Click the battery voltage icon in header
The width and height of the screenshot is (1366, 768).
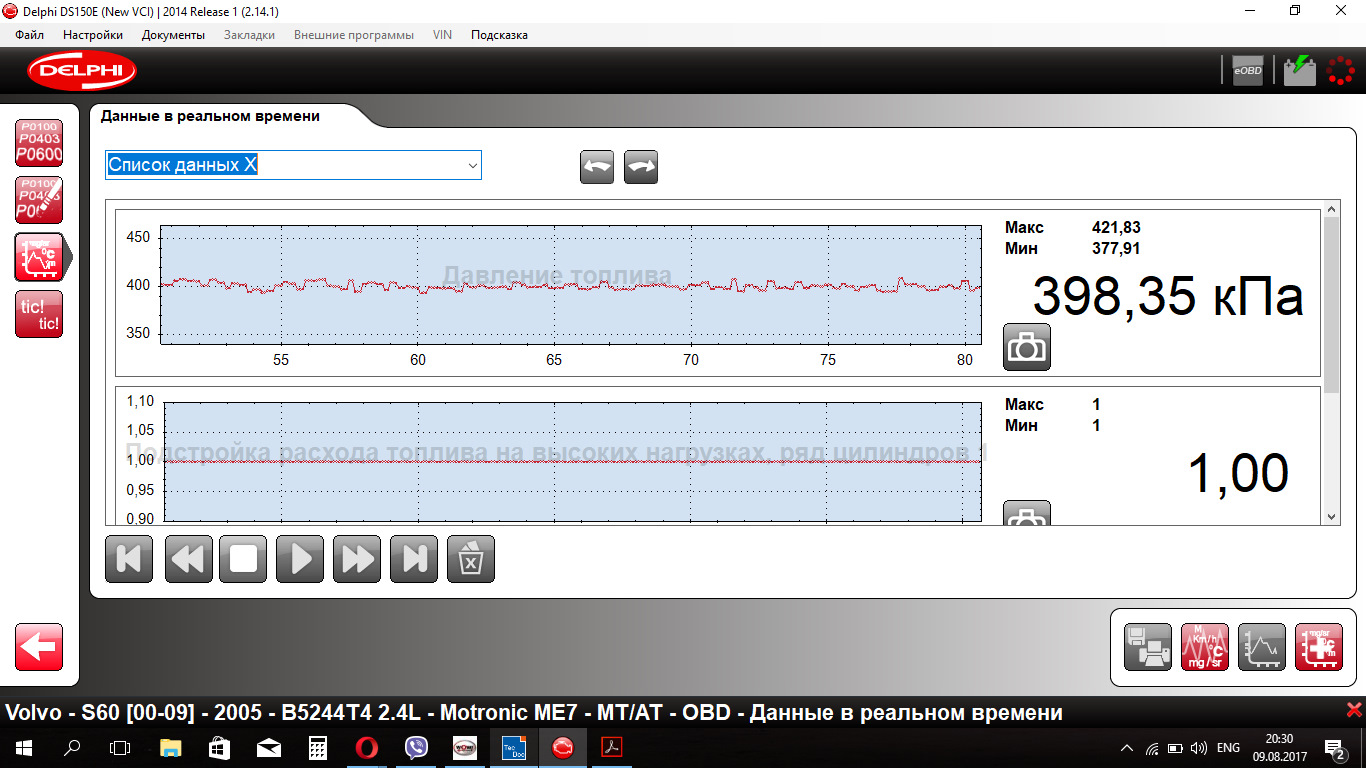tap(1300, 71)
